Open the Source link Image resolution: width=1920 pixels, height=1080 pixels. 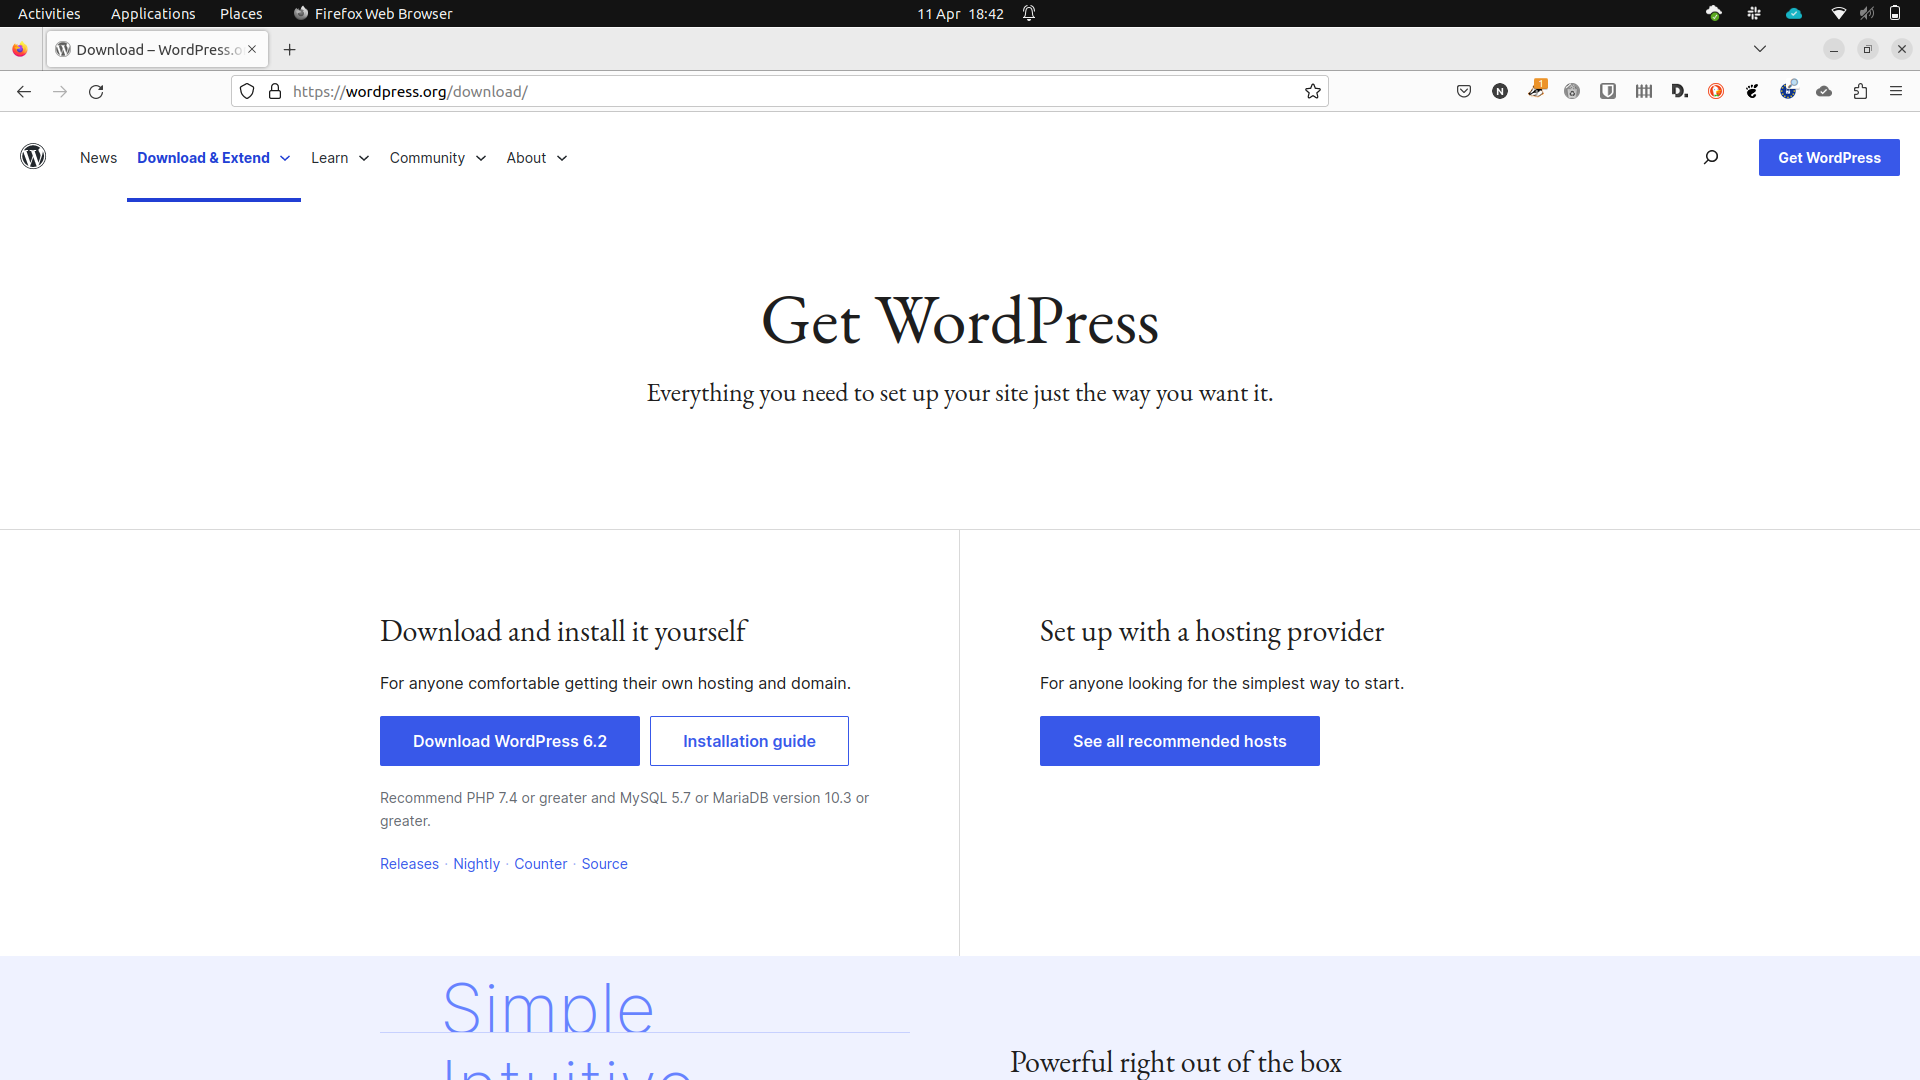(604, 864)
